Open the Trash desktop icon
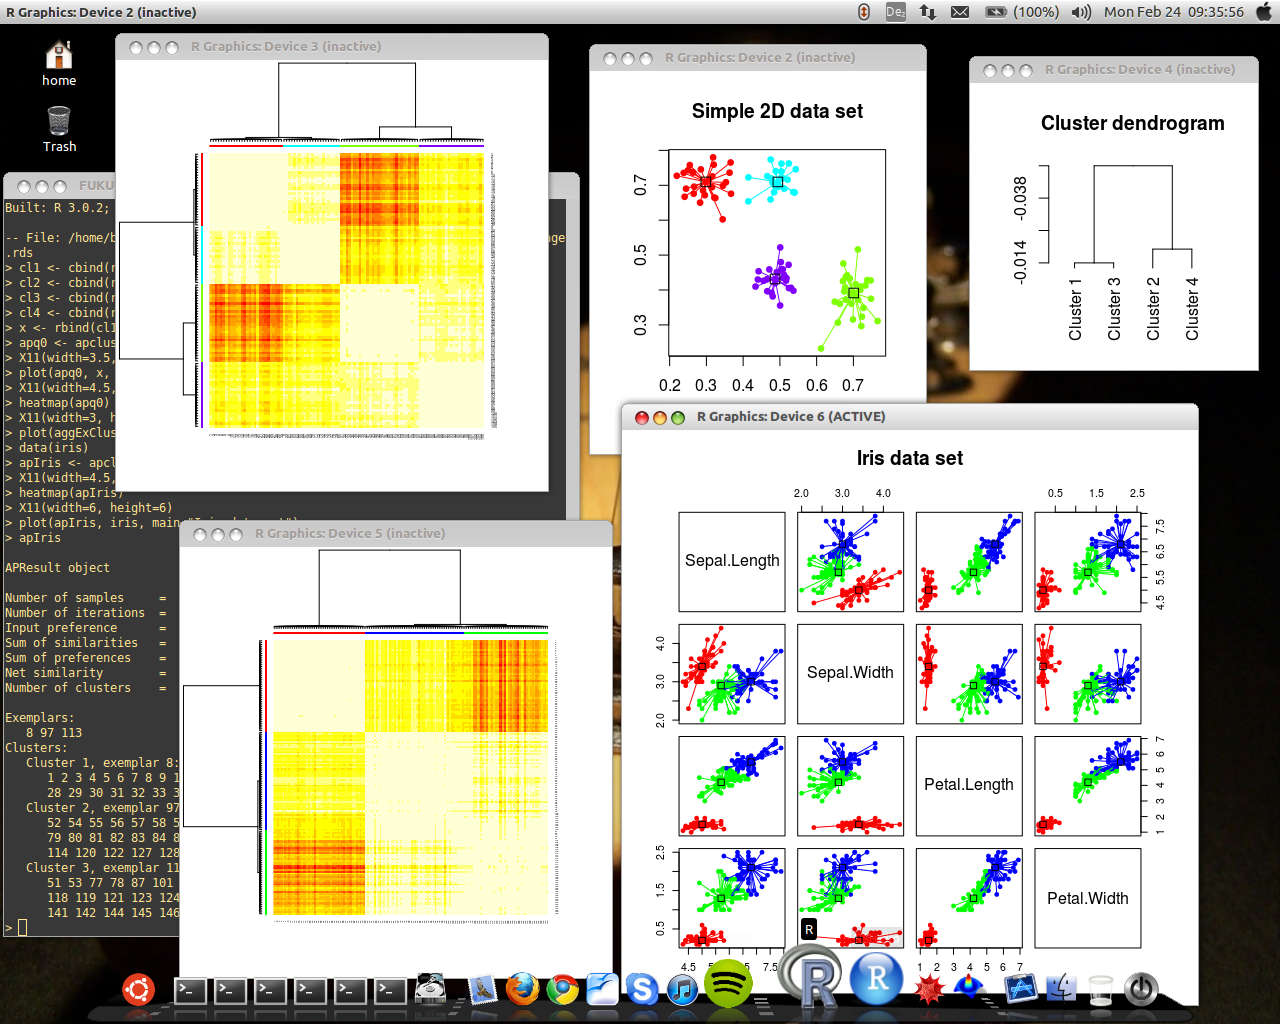 click(59, 129)
